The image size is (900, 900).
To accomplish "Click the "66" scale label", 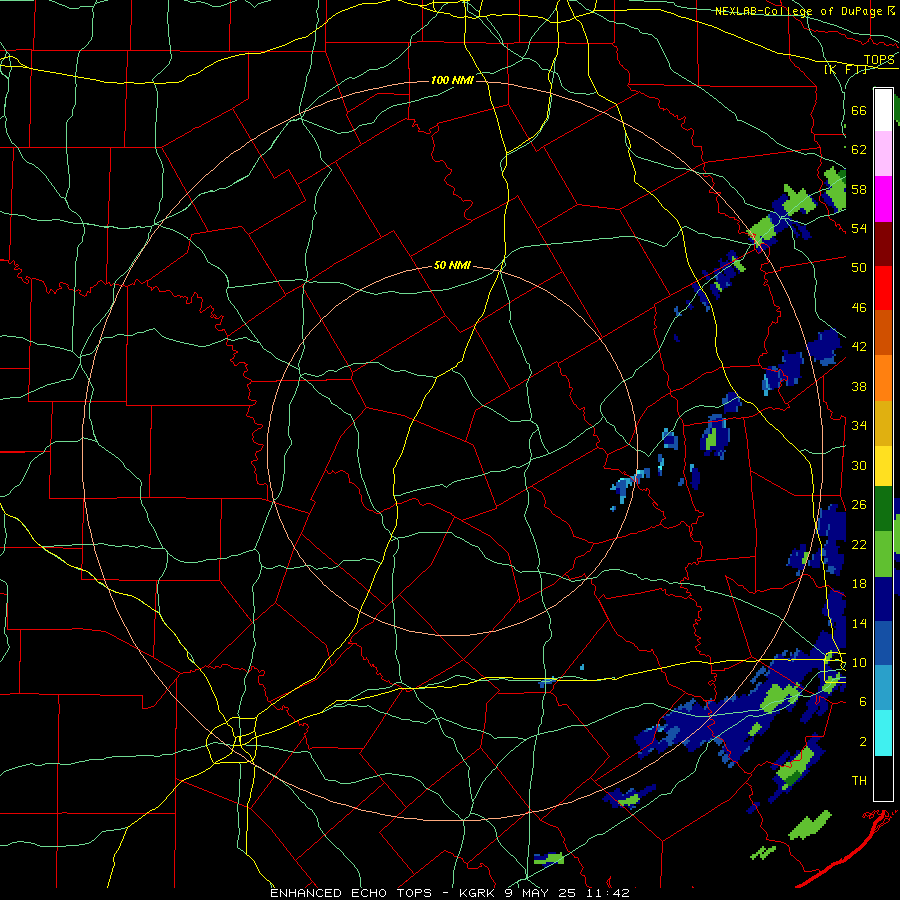I will tap(859, 110).
